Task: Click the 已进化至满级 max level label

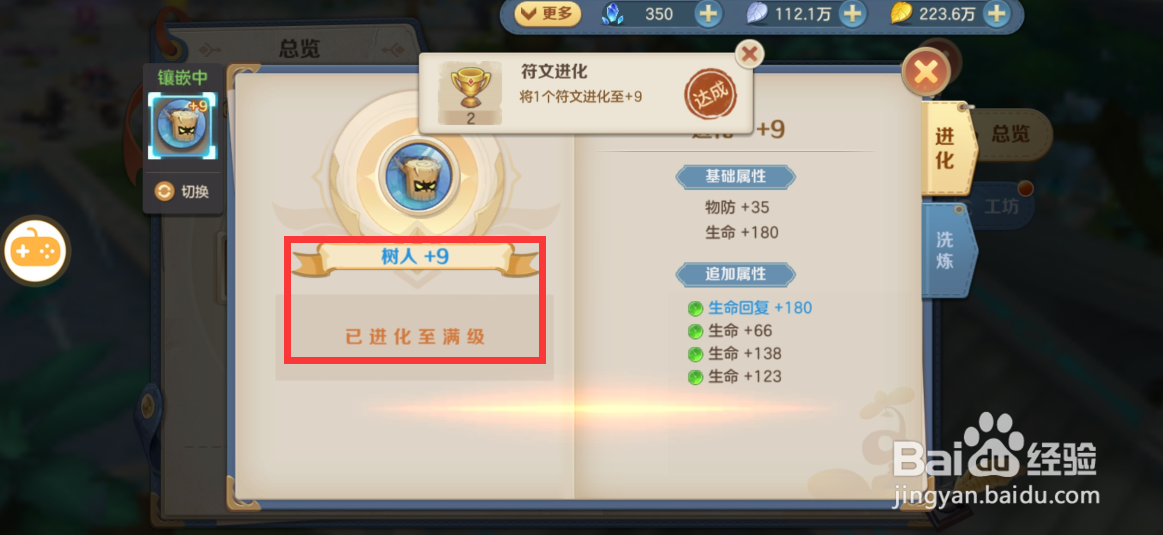Action: [x=415, y=337]
